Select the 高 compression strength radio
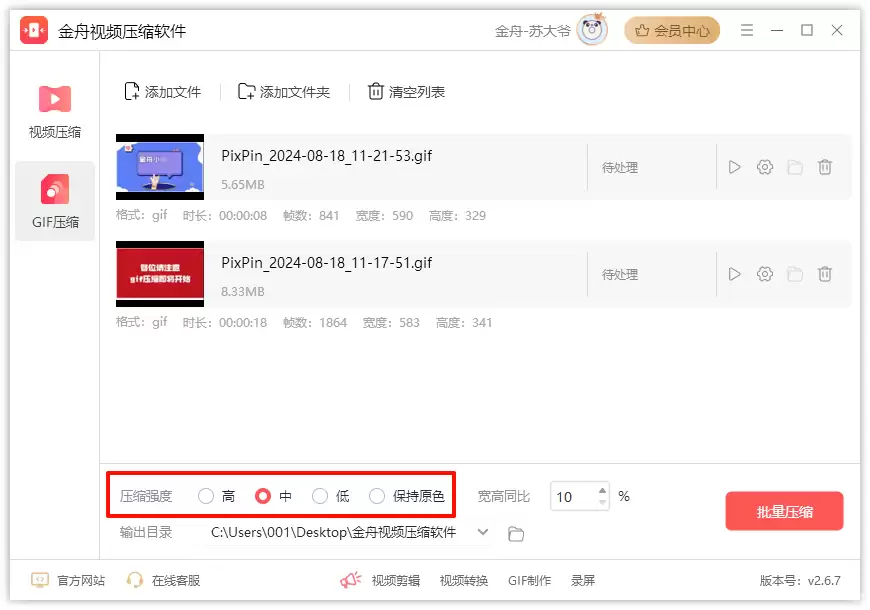The width and height of the screenshot is (870, 610). (x=206, y=496)
